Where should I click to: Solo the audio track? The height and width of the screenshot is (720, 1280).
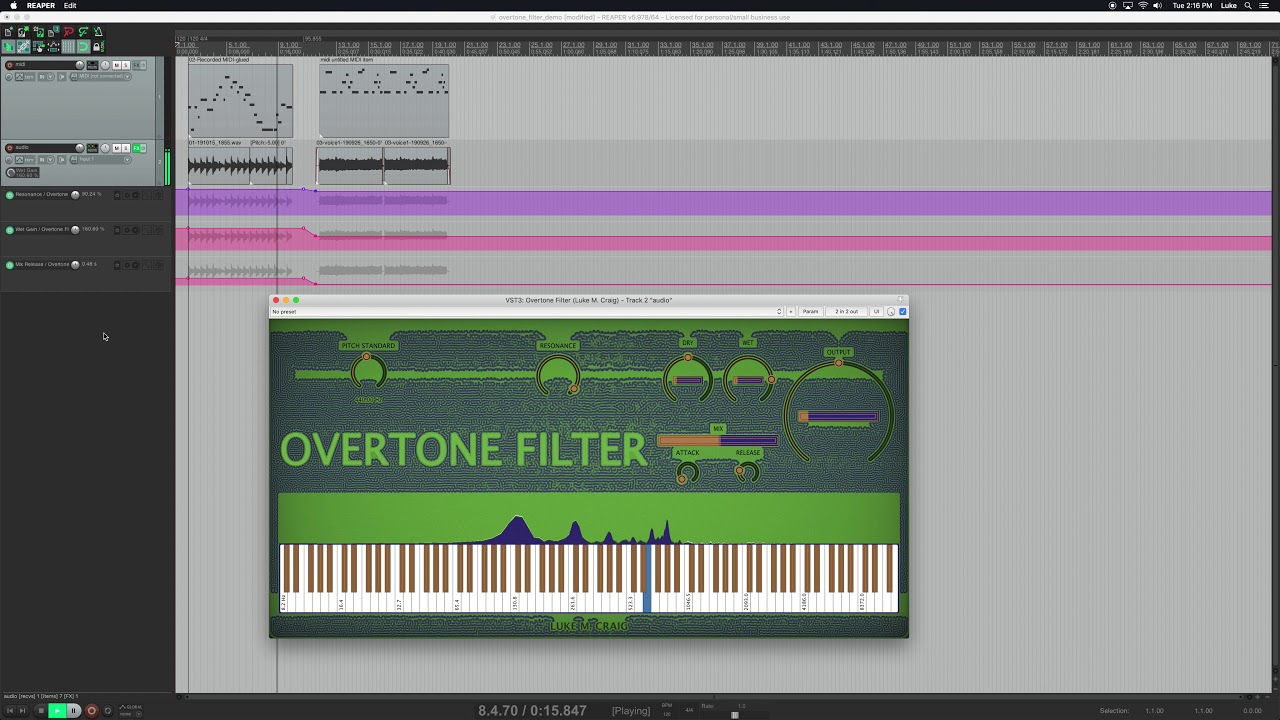pyautogui.click(x=125, y=148)
